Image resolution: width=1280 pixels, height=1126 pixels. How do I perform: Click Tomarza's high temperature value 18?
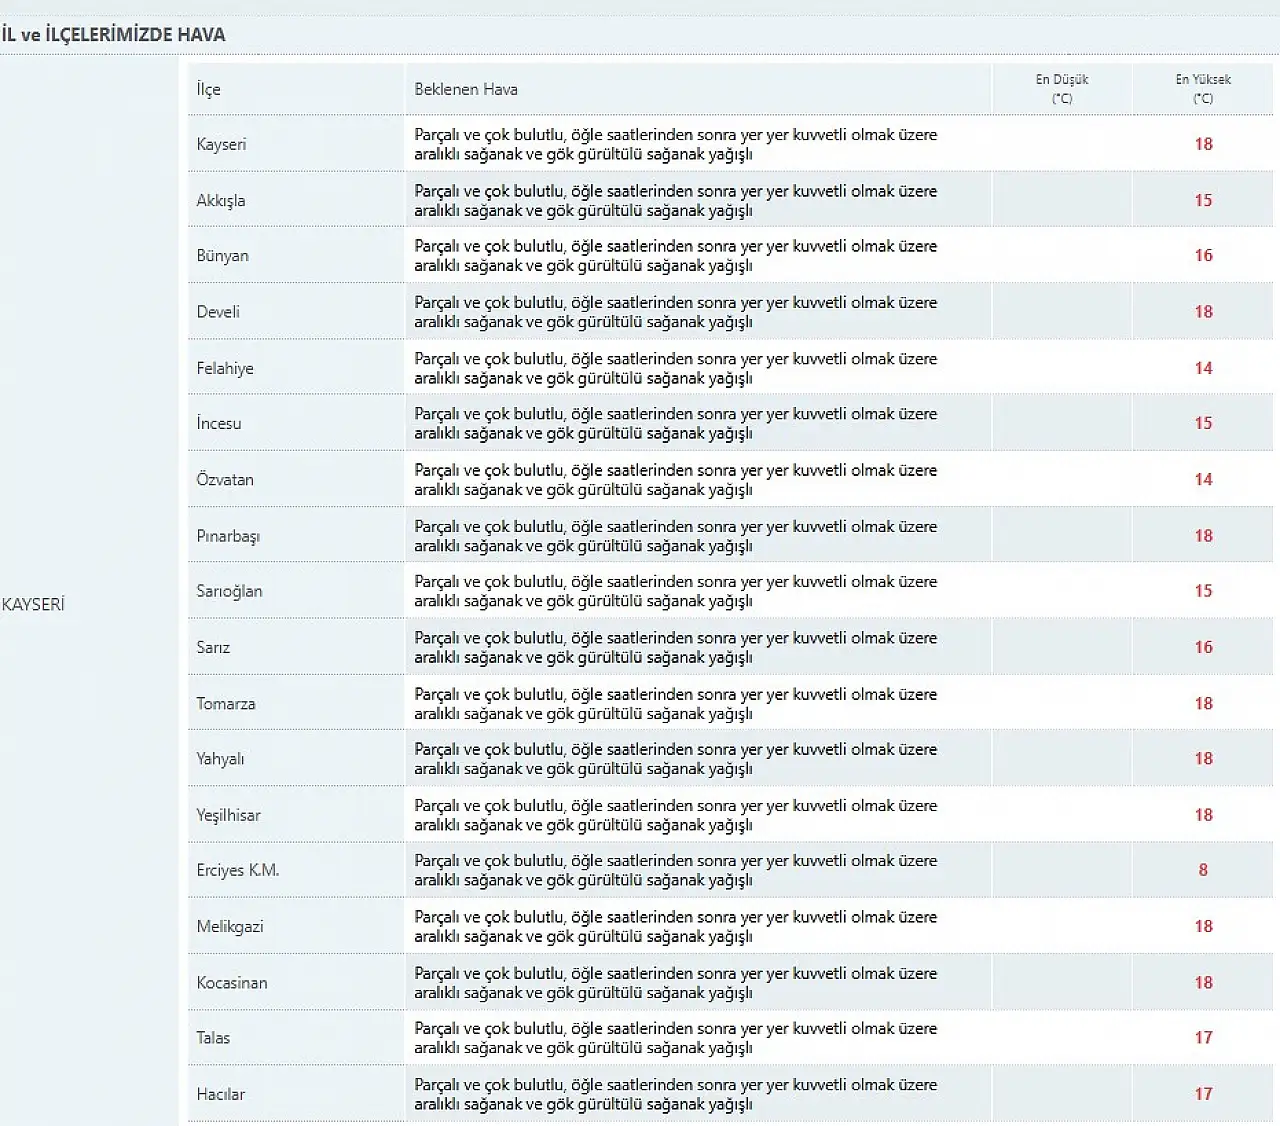click(1203, 703)
